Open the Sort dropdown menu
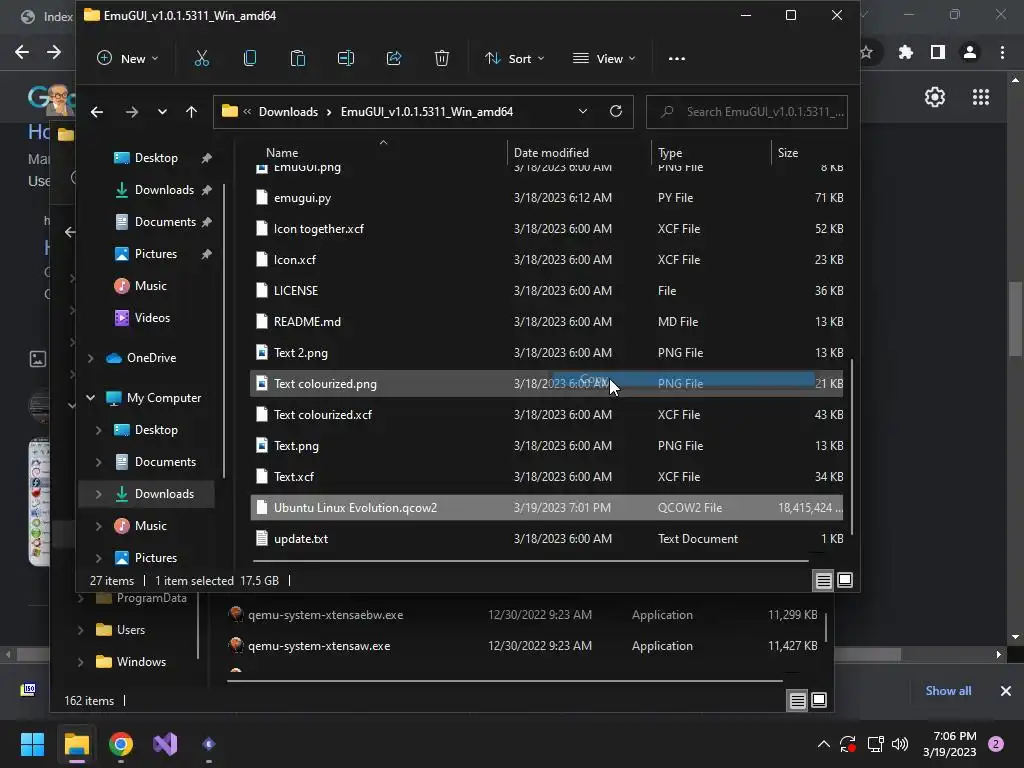Image resolution: width=1024 pixels, height=768 pixels. 514,59
